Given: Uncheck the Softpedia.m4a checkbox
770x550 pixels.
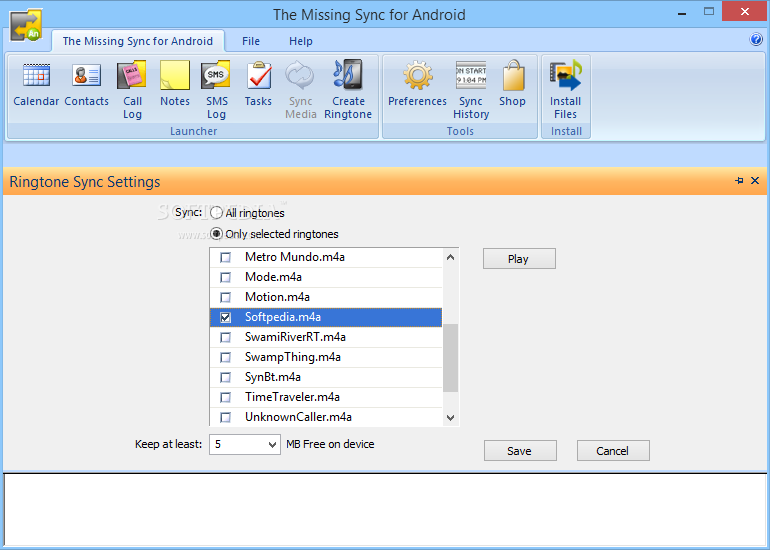Looking at the screenshot, I should (225, 317).
